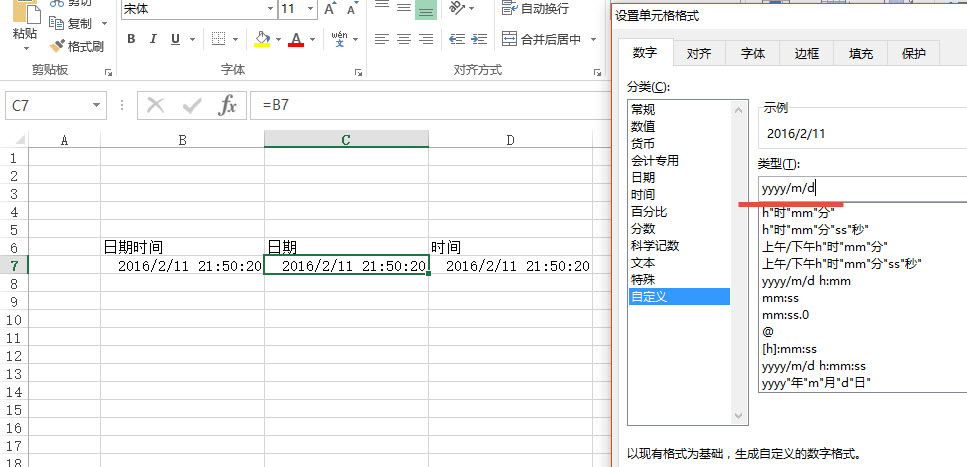
Task: Click Merge and Center (合并后居中)
Action: 541,39
